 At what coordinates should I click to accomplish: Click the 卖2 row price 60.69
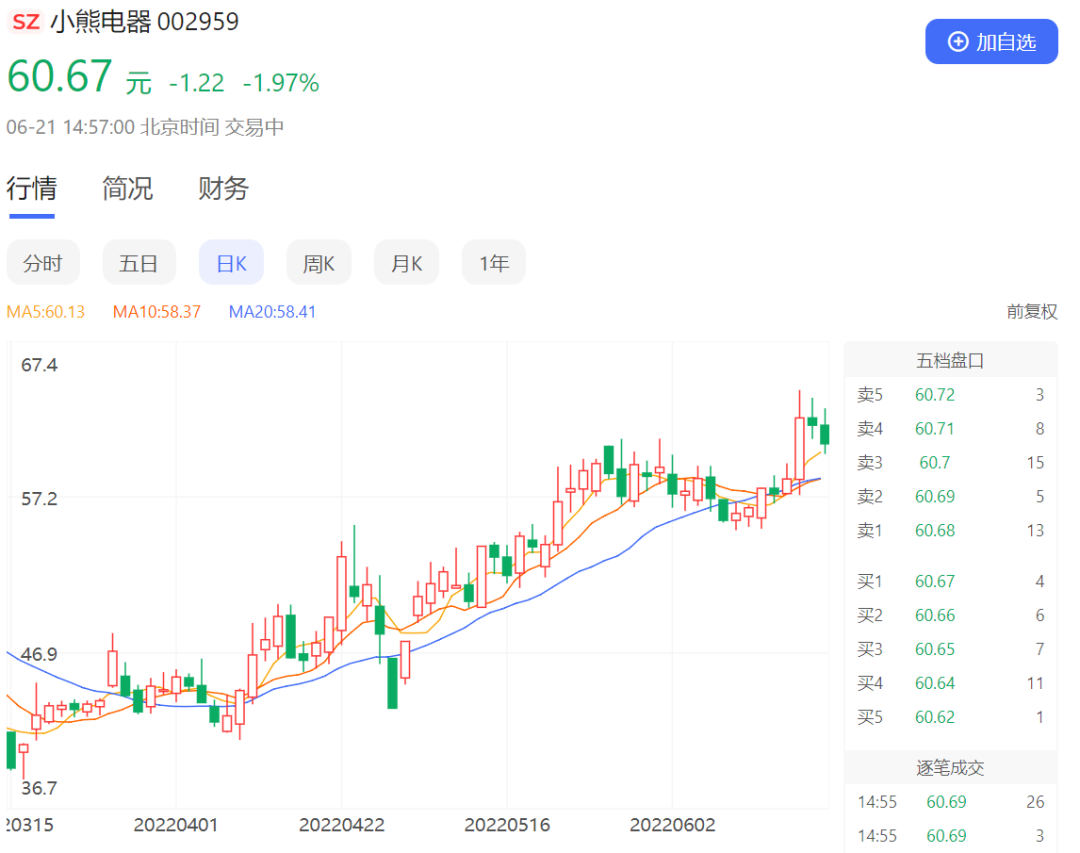[x=935, y=496]
